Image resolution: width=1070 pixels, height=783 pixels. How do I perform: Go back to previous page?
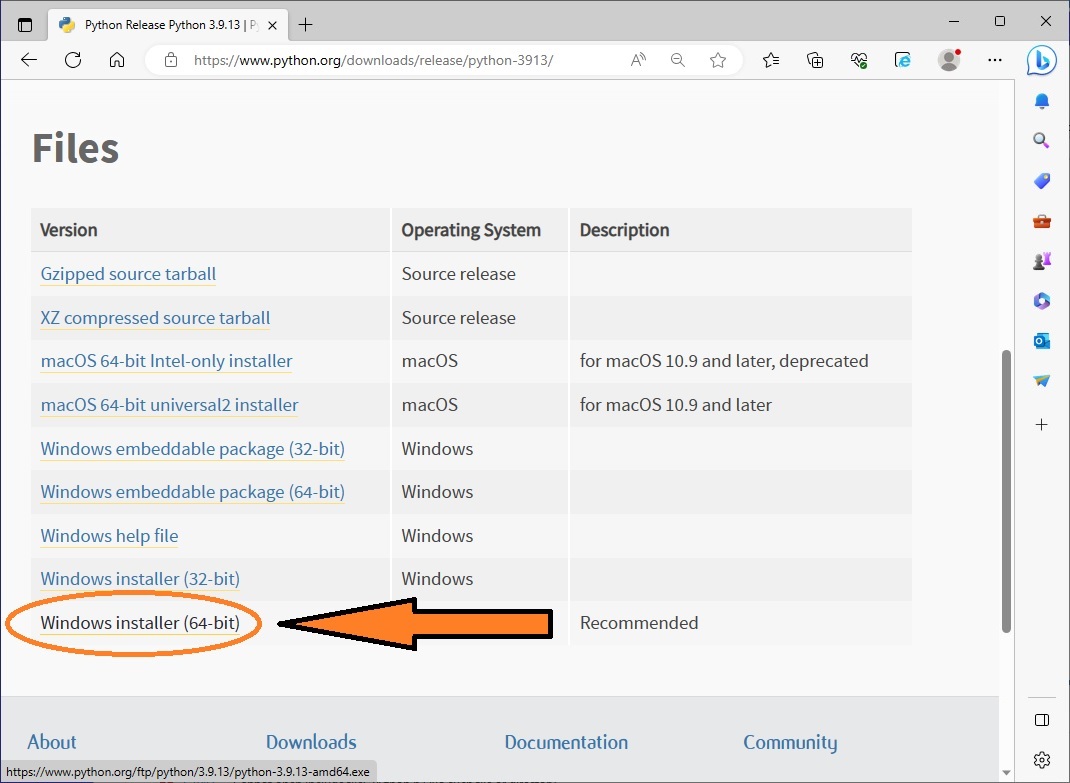[x=29, y=60]
